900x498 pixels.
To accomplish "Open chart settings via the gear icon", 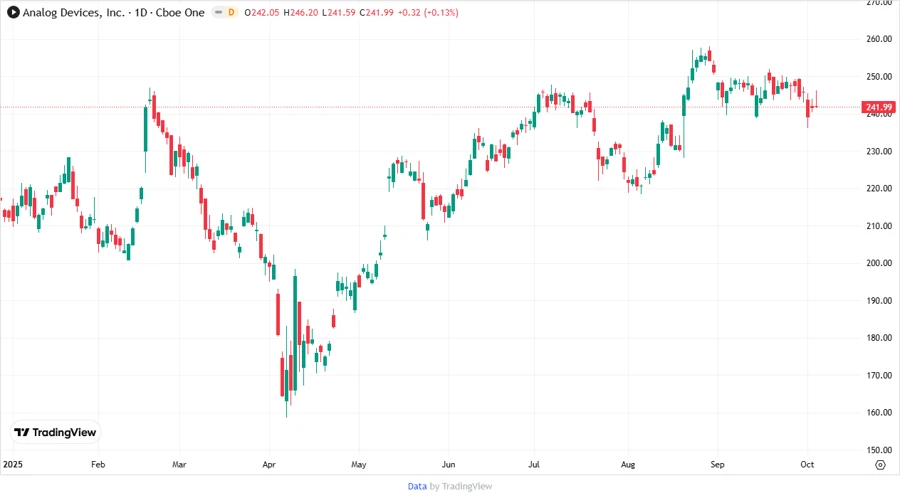I will point(879,465).
